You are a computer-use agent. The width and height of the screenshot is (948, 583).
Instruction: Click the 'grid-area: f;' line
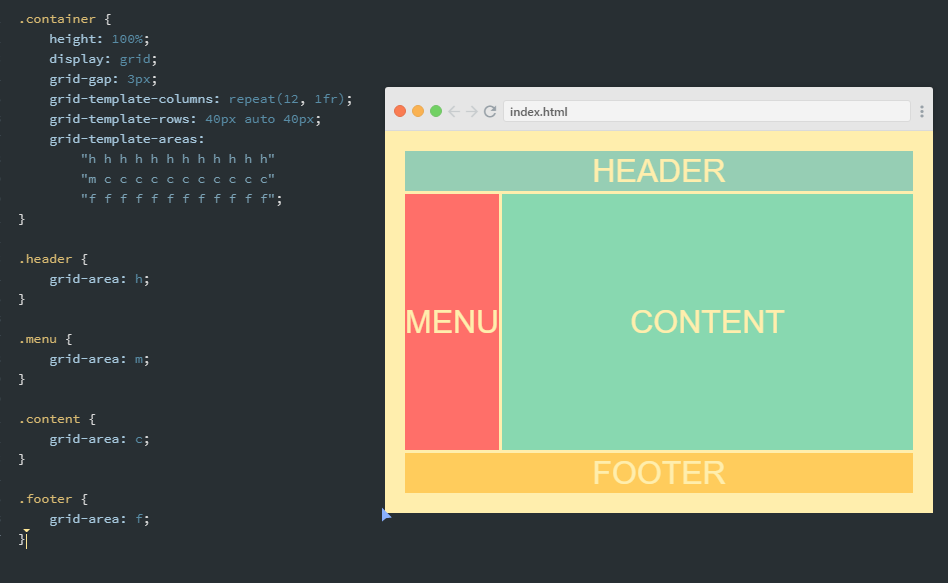[99, 519]
